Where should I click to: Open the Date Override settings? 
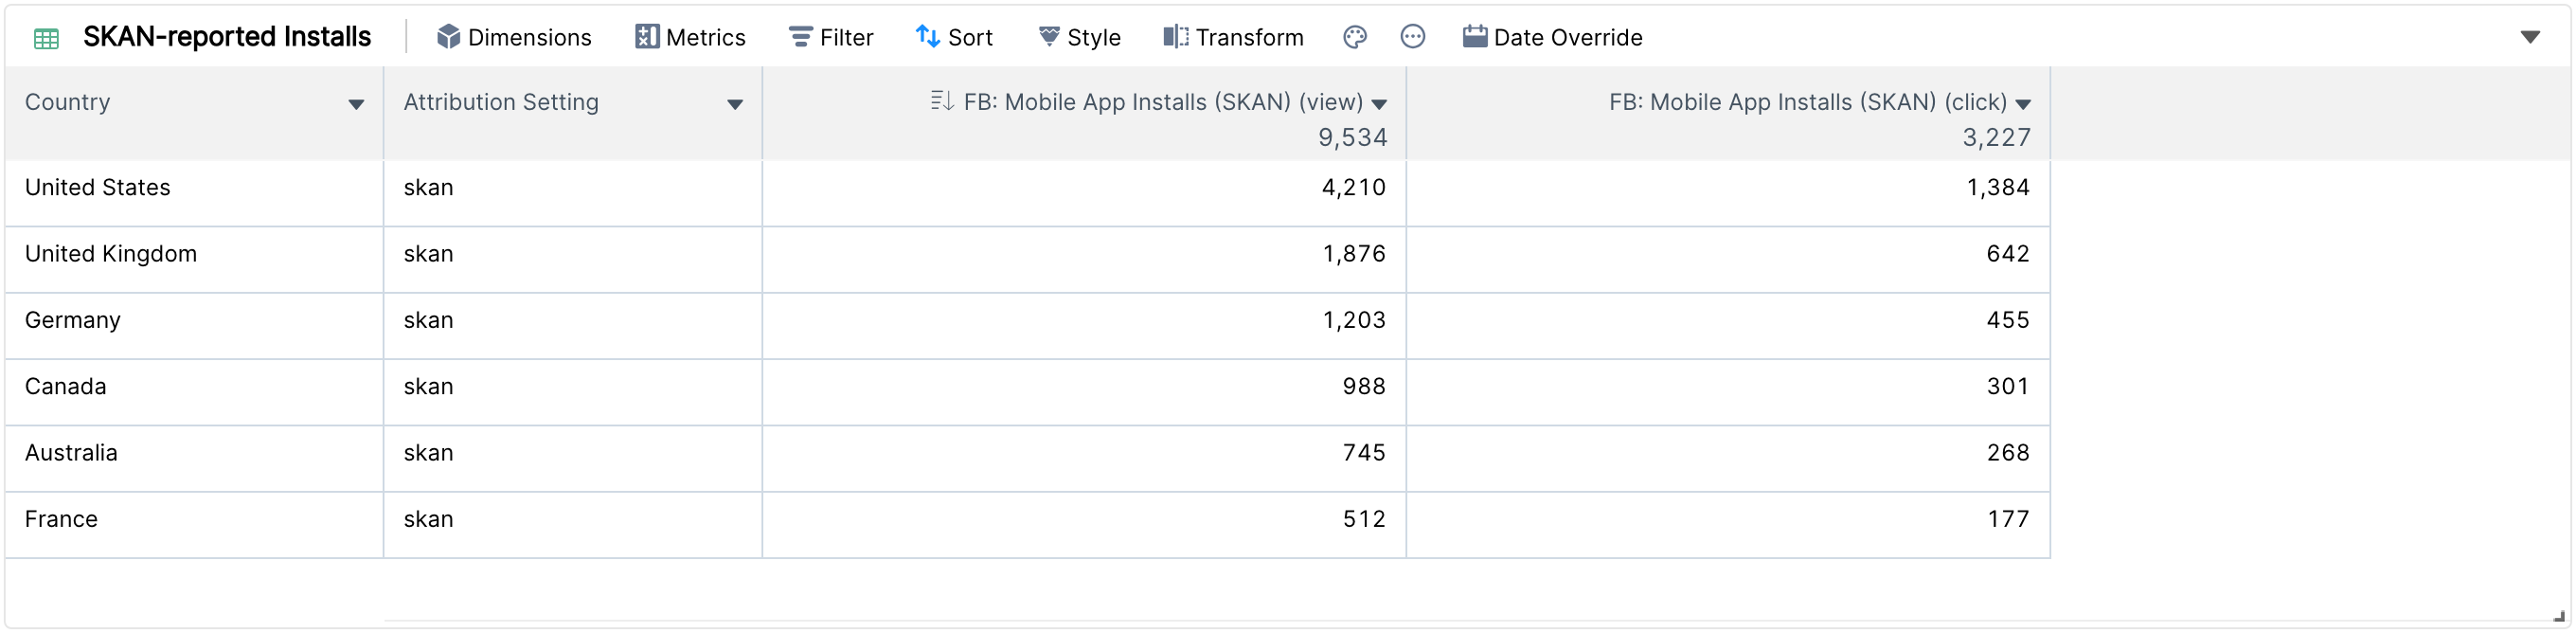pos(1552,38)
